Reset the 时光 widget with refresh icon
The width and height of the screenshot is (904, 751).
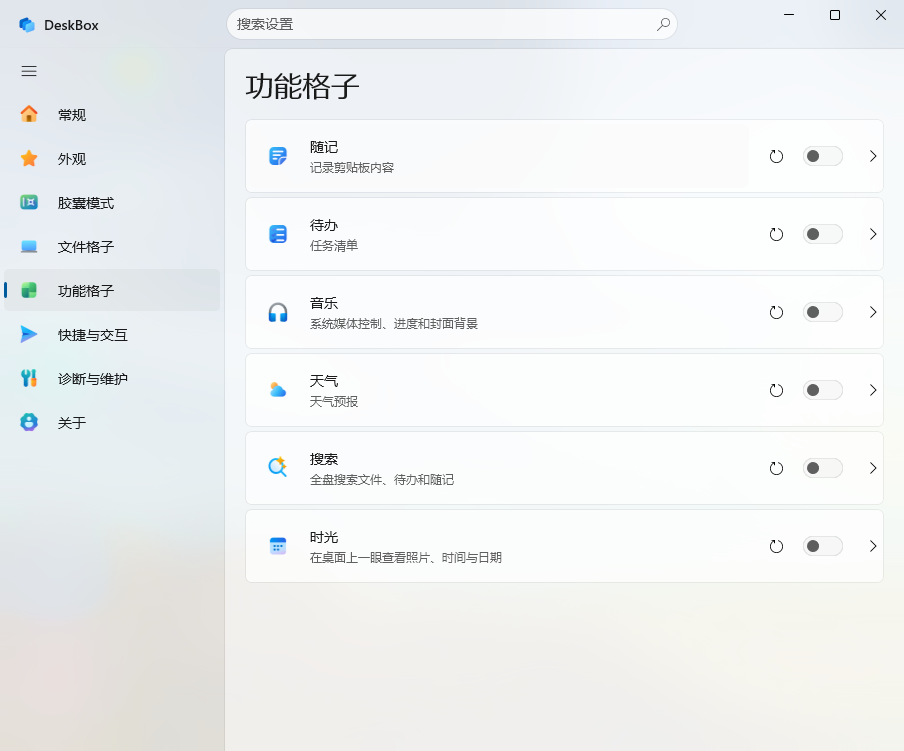pos(777,546)
